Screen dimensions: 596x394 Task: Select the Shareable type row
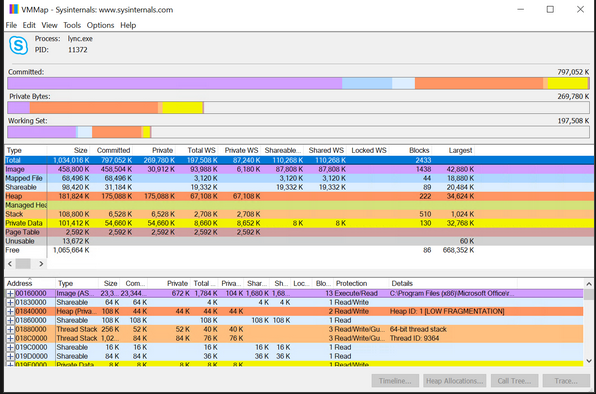(299, 187)
